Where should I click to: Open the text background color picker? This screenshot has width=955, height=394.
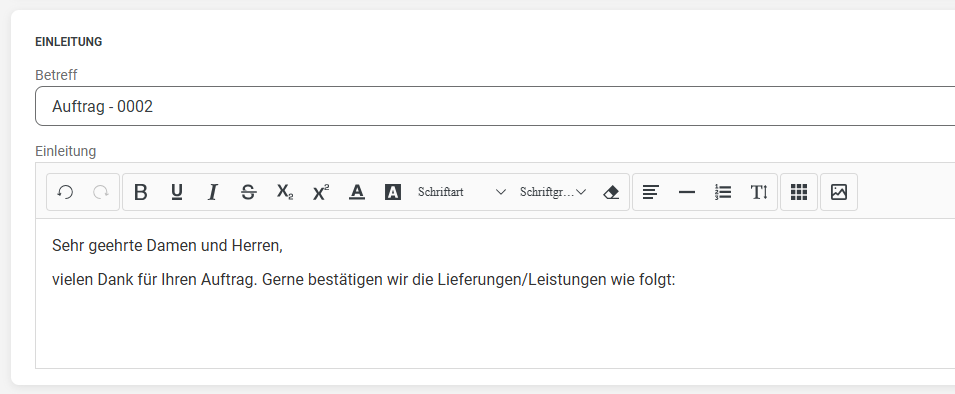click(393, 192)
